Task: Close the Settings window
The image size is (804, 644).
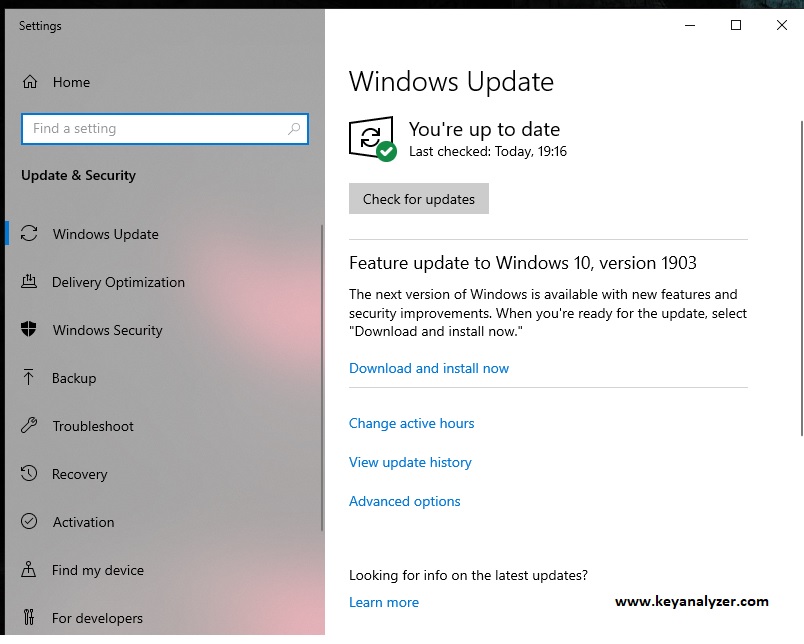Action: (x=781, y=25)
